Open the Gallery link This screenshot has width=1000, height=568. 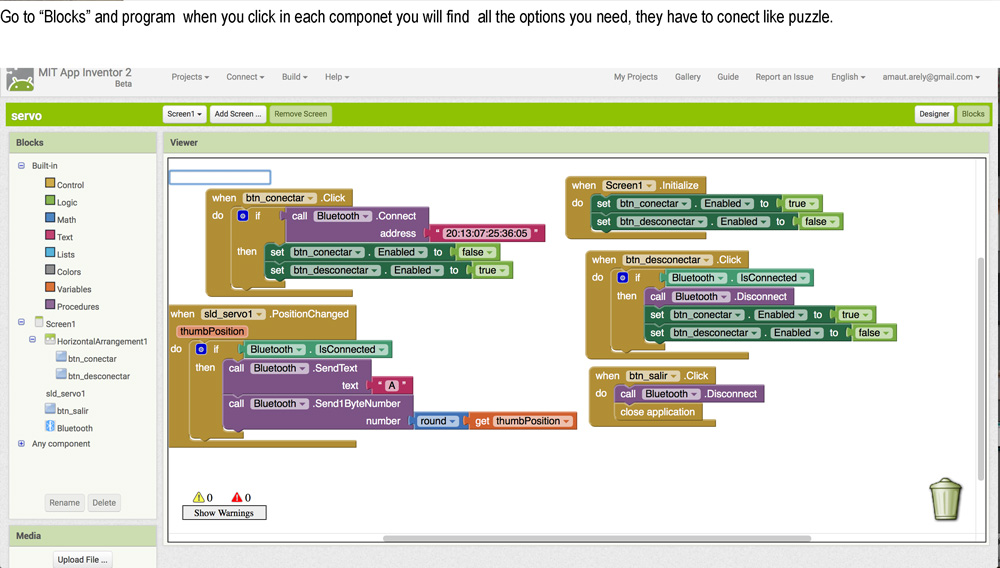click(x=688, y=76)
